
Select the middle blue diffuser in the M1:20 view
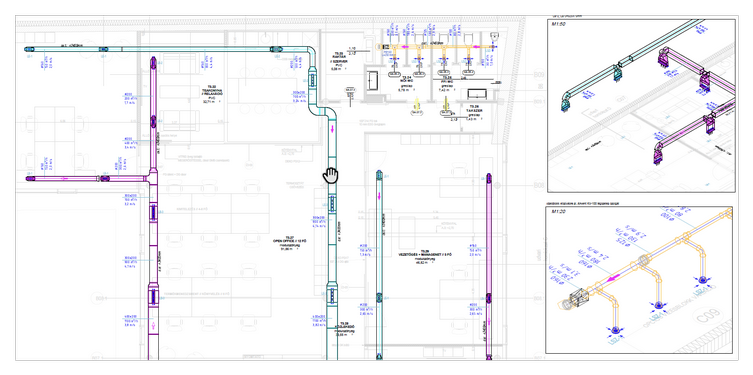click(658, 304)
